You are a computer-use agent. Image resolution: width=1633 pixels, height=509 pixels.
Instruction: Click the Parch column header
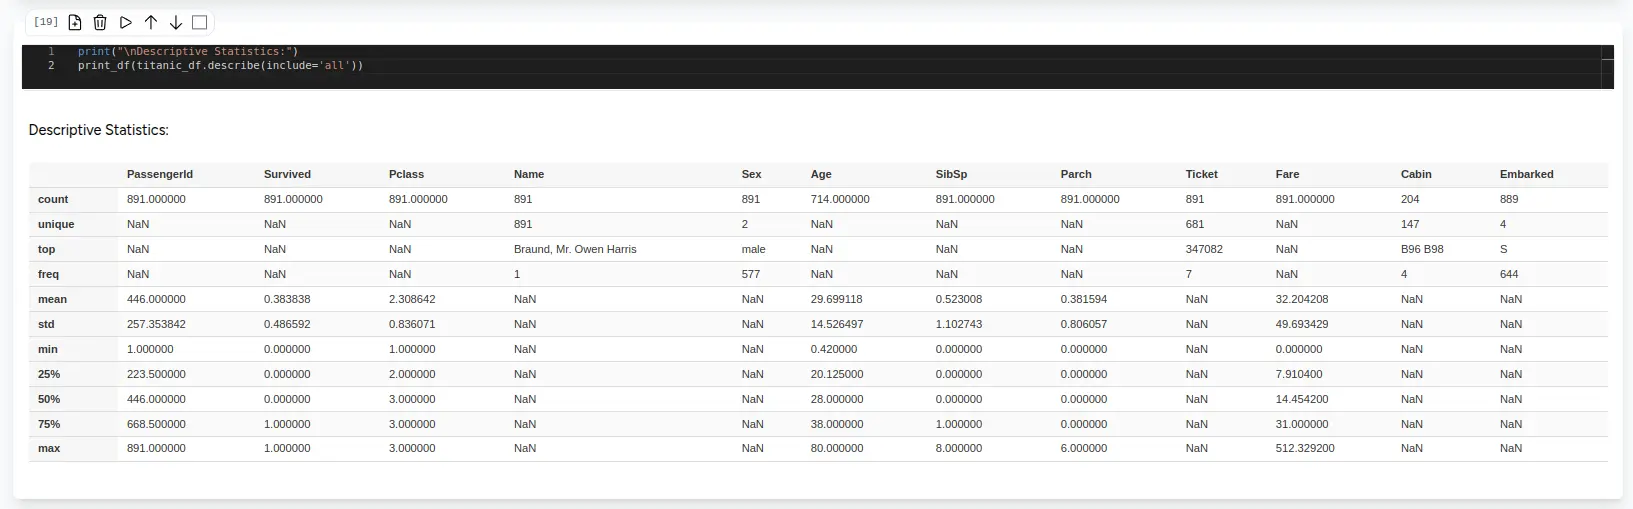point(1076,174)
